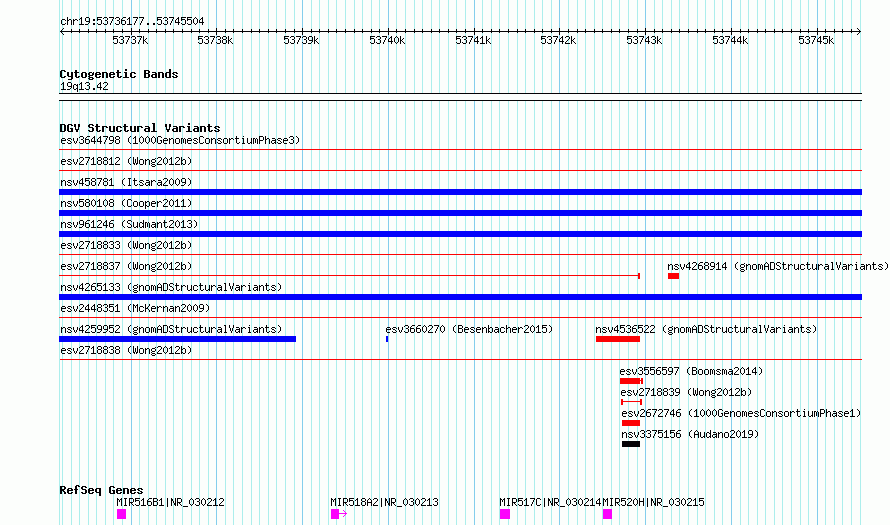Open the esv3644798 (1000GenomesConsortiumPhase3) label

180,140
